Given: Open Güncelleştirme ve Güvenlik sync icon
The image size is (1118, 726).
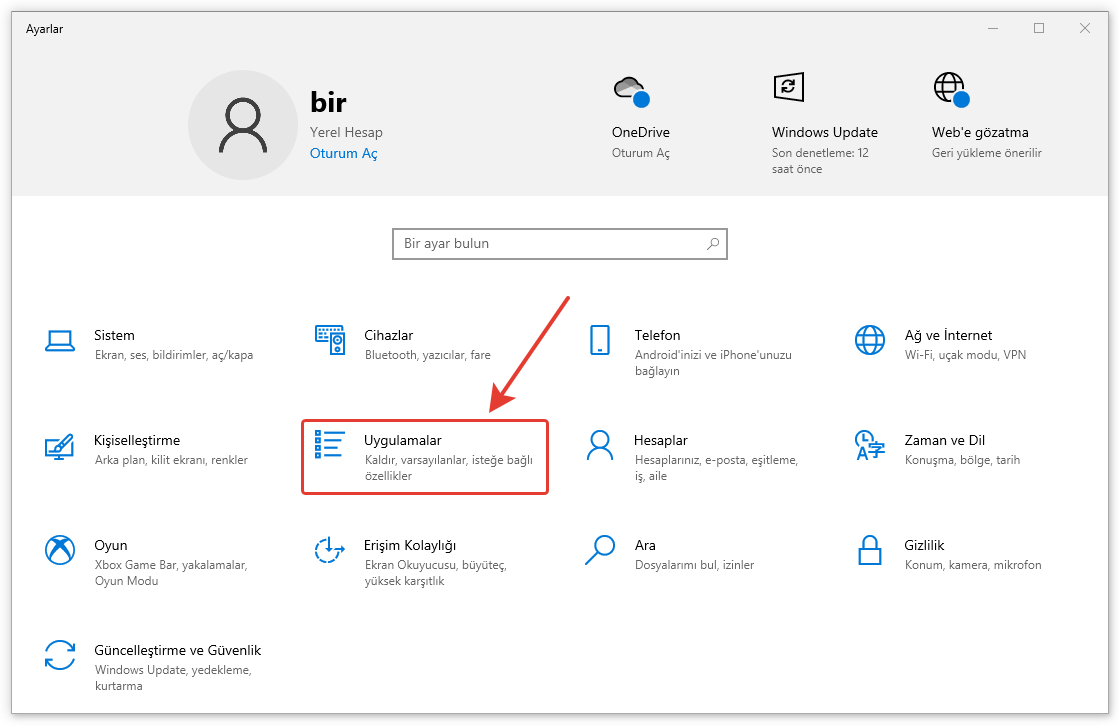Looking at the screenshot, I should tap(60, 655).
